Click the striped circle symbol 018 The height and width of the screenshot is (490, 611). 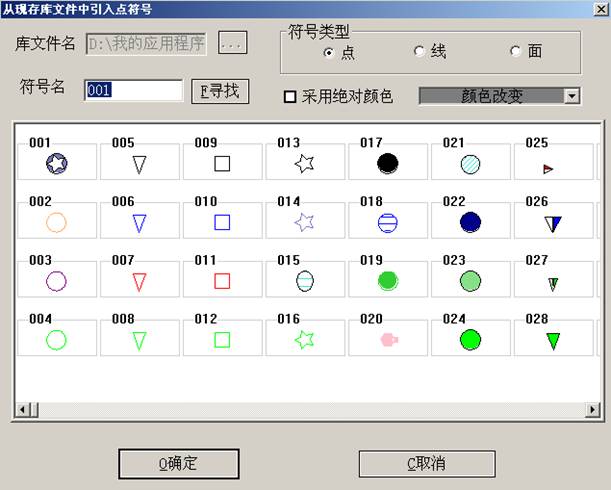(388, 222)
